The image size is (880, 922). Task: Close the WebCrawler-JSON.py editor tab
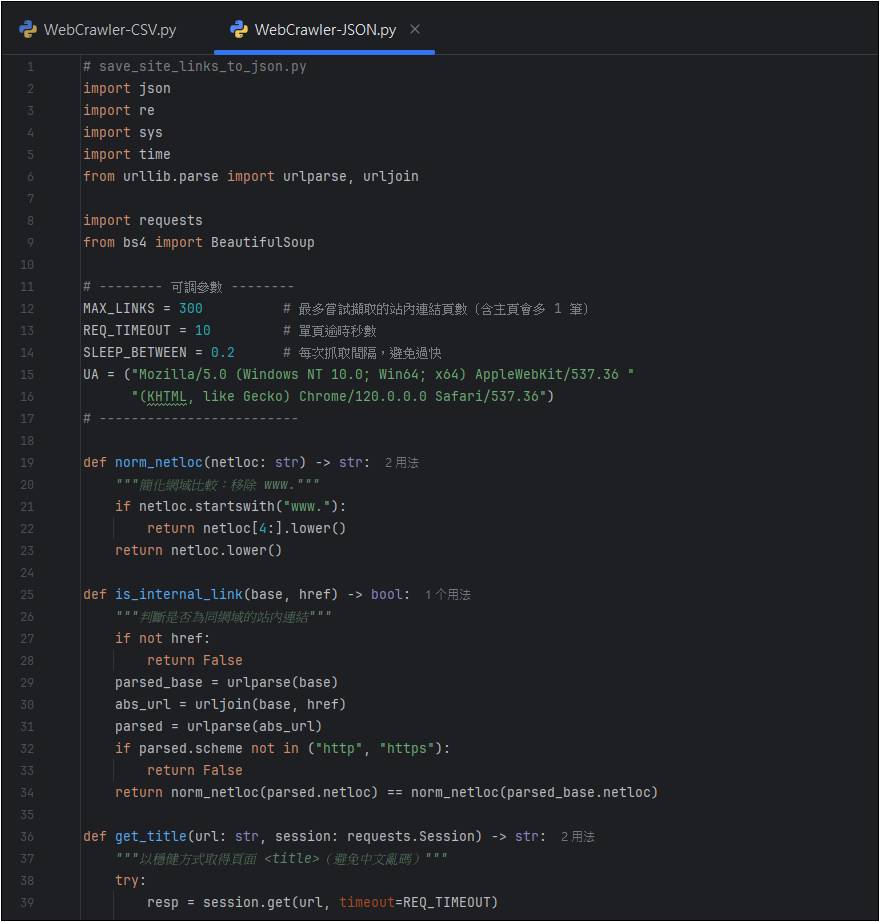pos(416,29)
